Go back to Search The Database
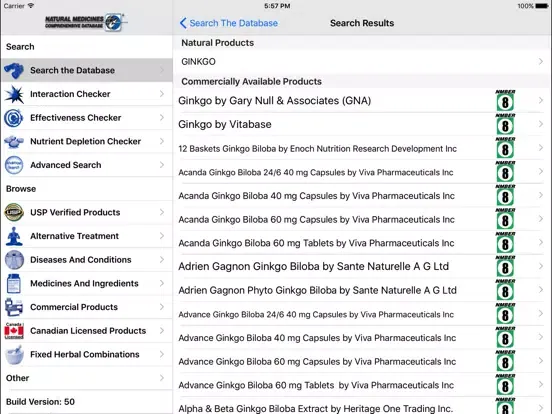 (x=228, y=23)
